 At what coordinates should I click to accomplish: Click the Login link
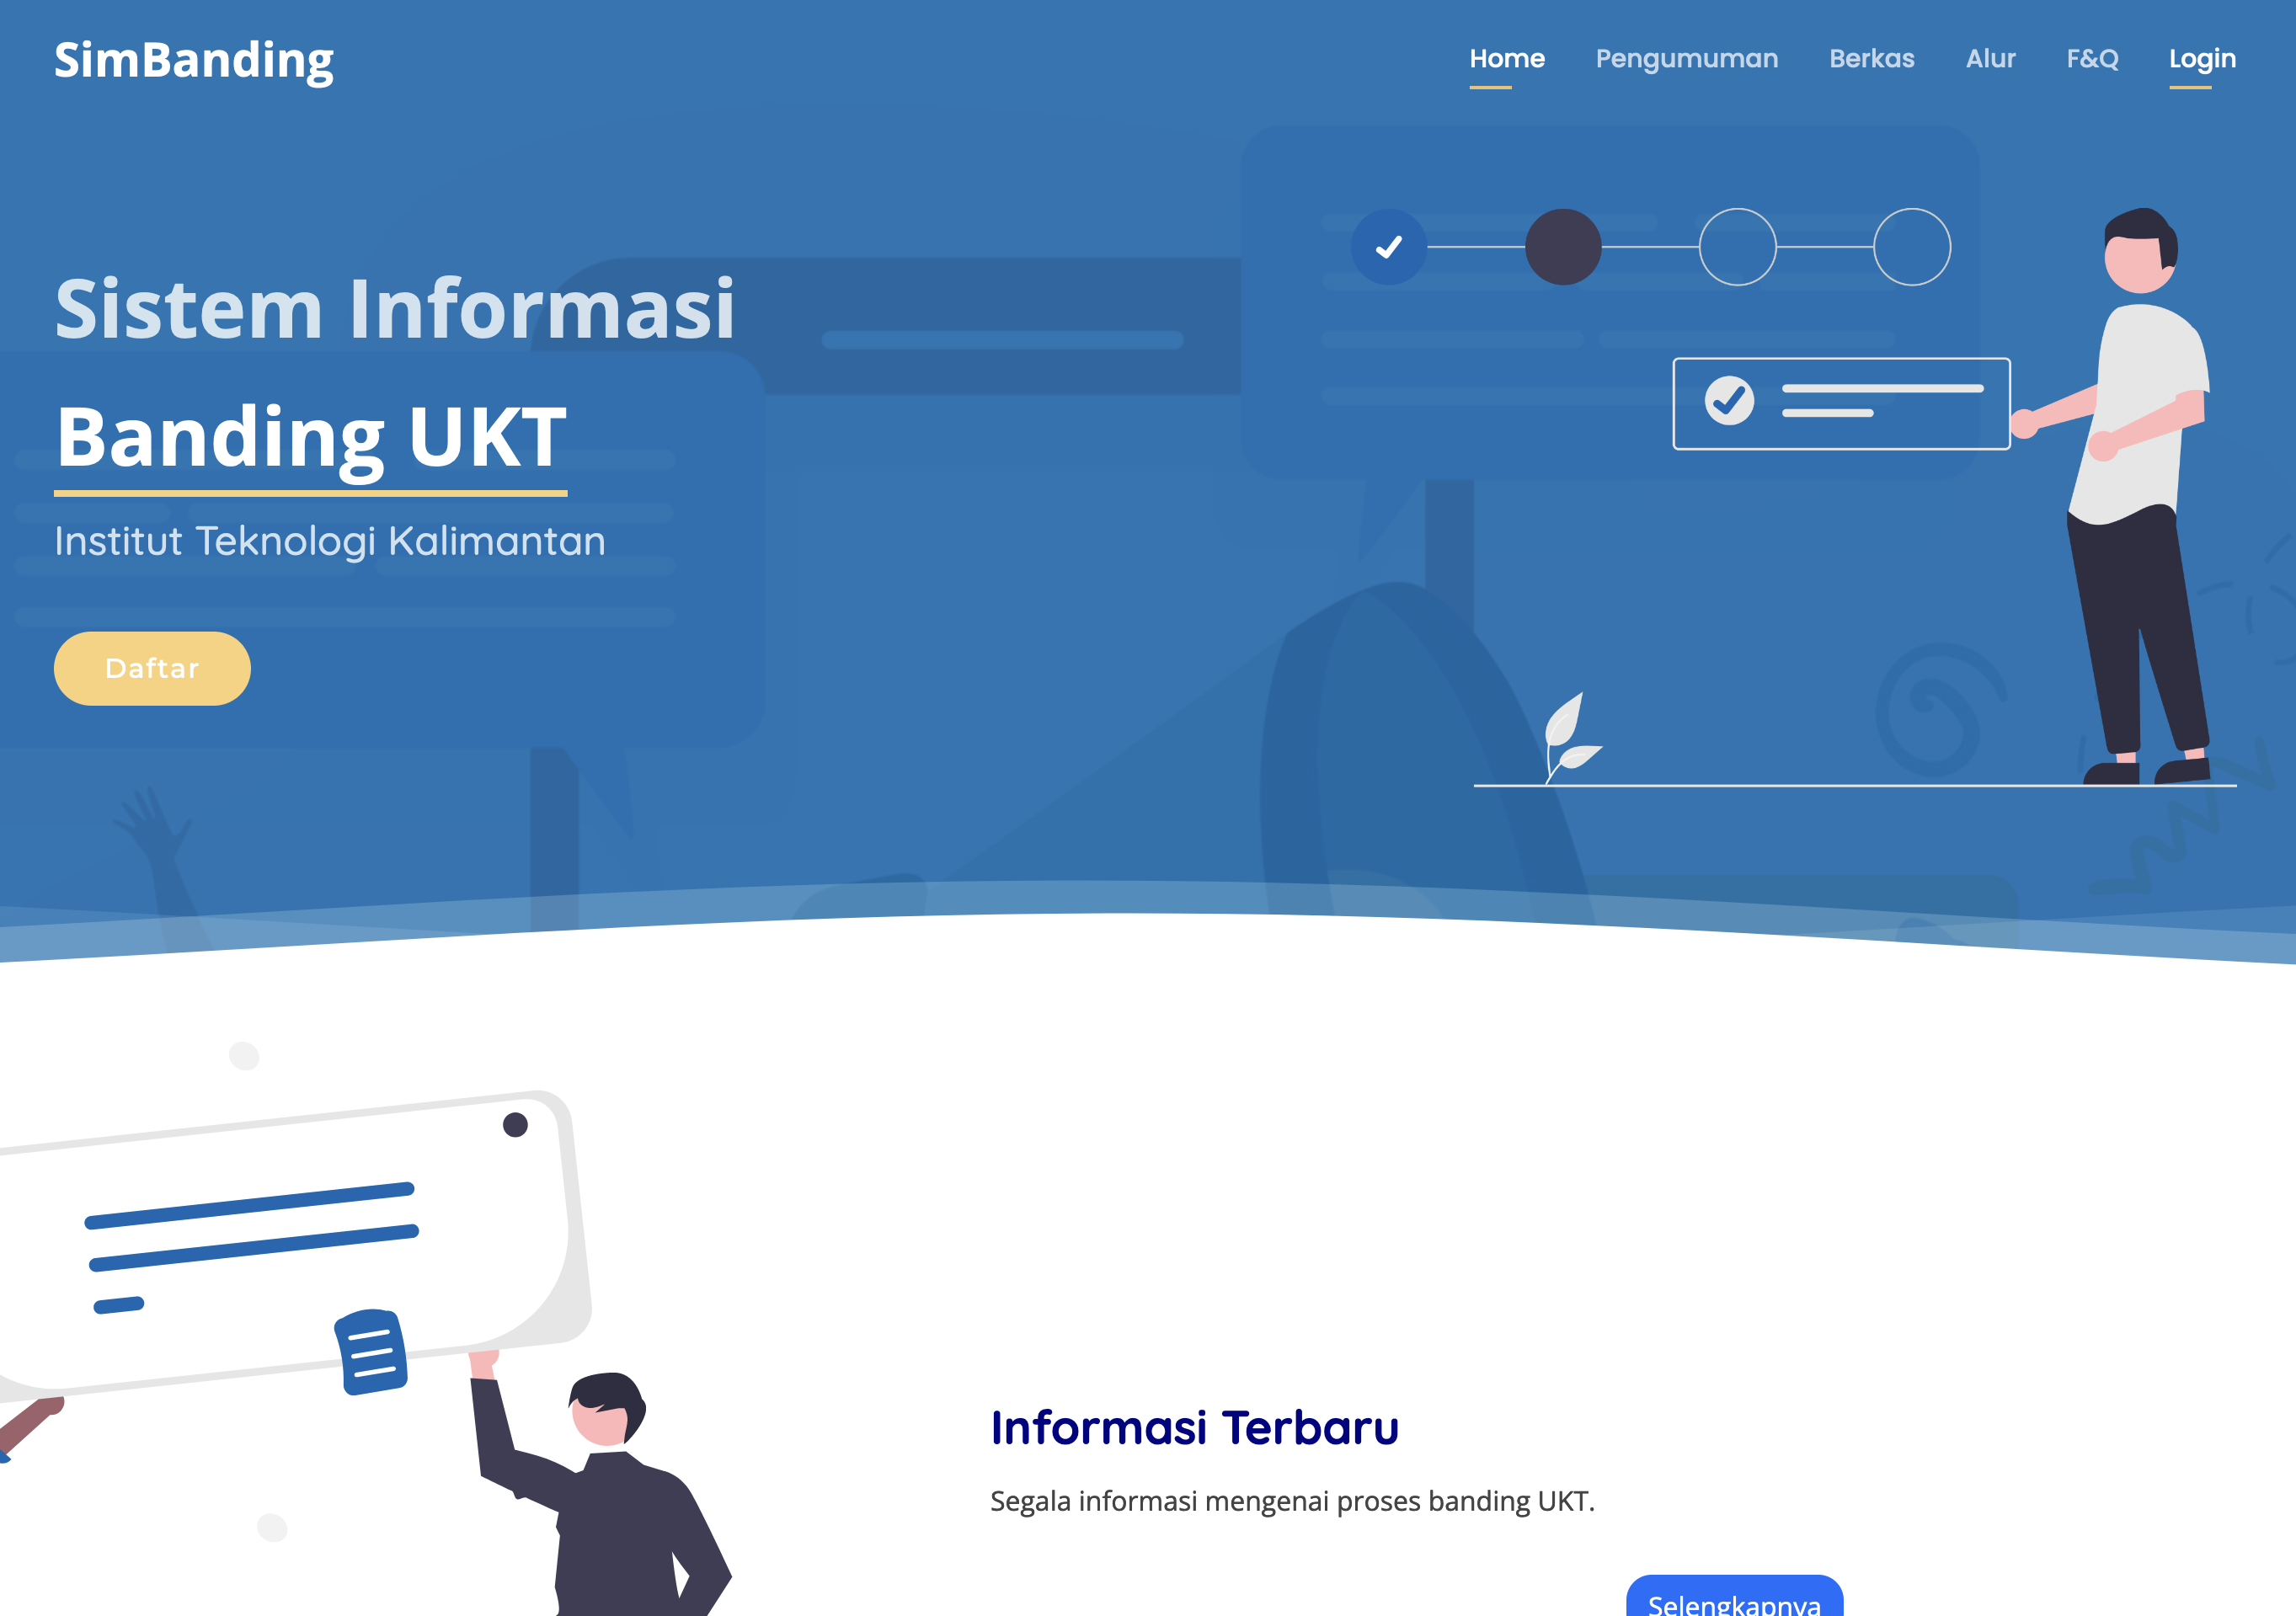tap(2201, 59)
